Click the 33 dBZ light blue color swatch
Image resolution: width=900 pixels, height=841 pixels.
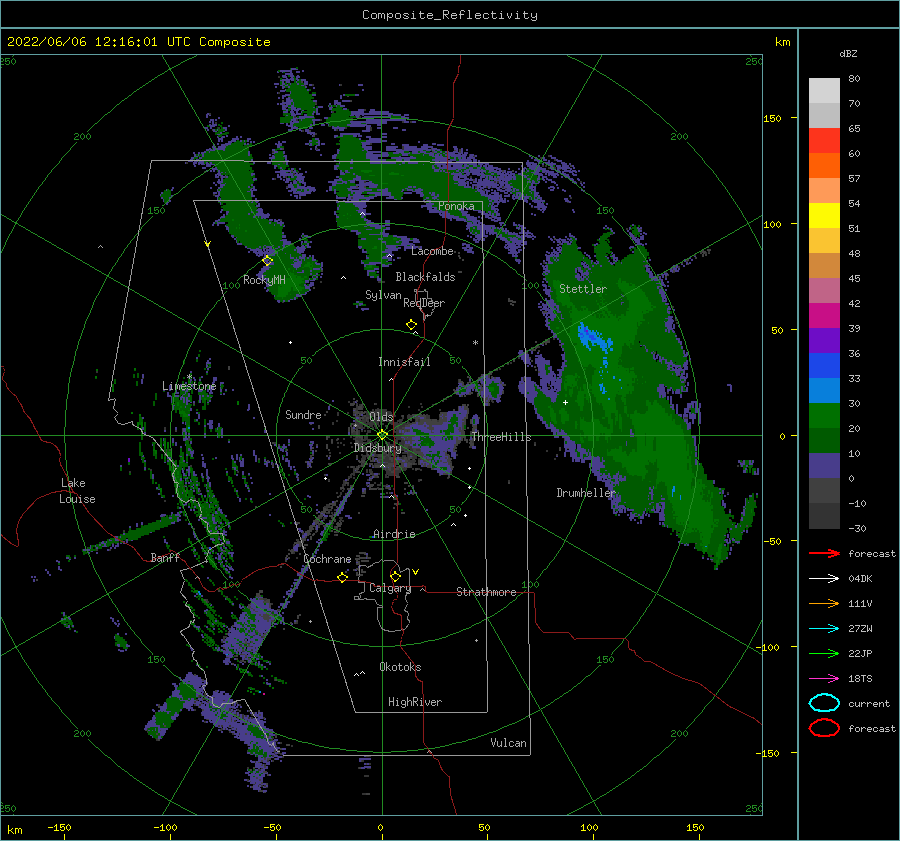point(824,390)
